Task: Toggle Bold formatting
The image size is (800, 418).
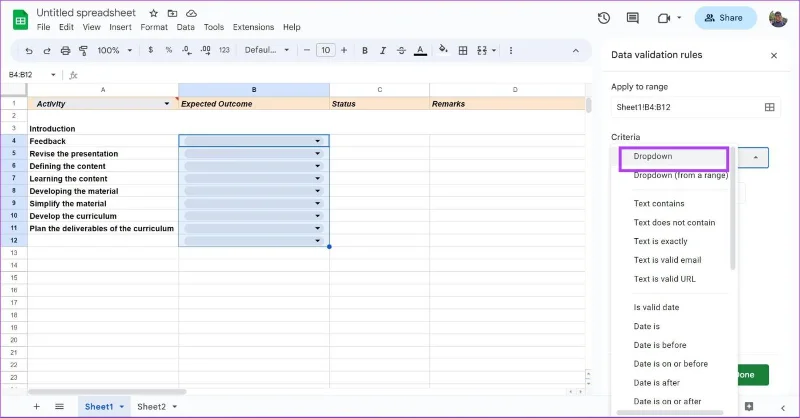Action: (365, 51)
